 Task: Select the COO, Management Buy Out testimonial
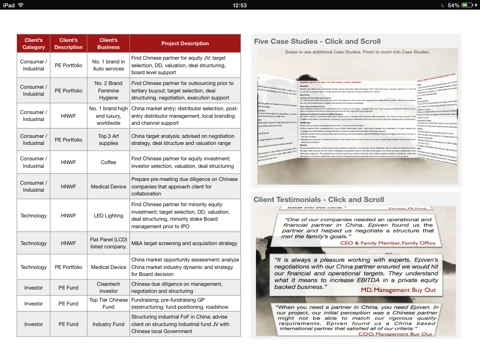357,319
